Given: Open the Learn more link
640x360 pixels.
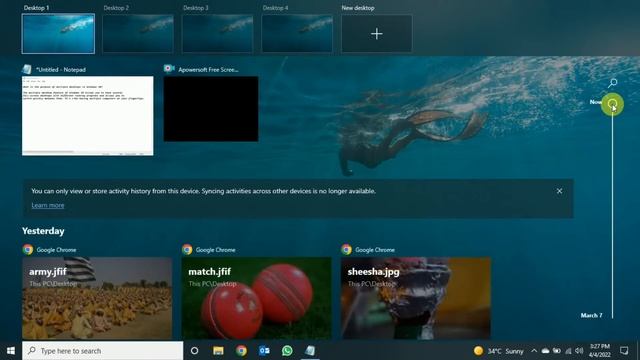Looking at the screenshot, I should click(x=48, y=205).
